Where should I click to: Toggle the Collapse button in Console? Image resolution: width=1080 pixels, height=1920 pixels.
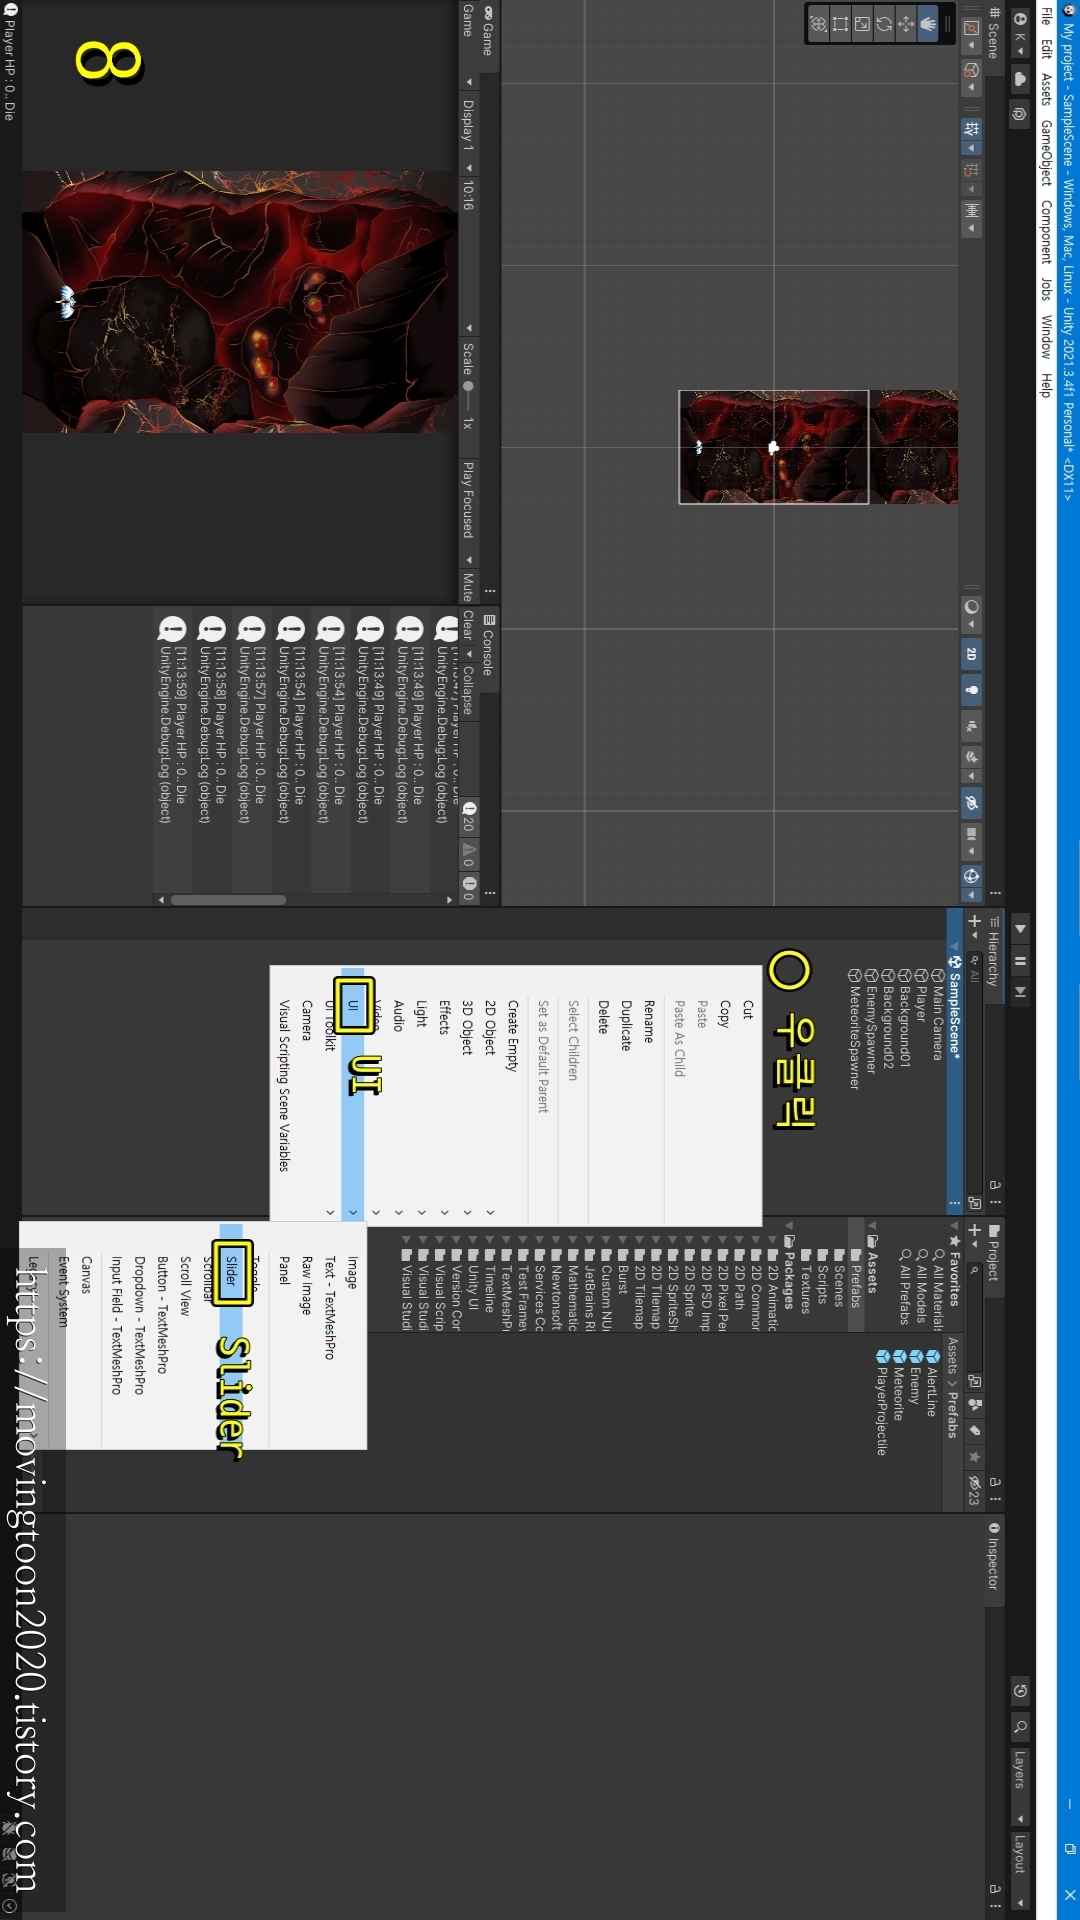click(x=468, y=690)
